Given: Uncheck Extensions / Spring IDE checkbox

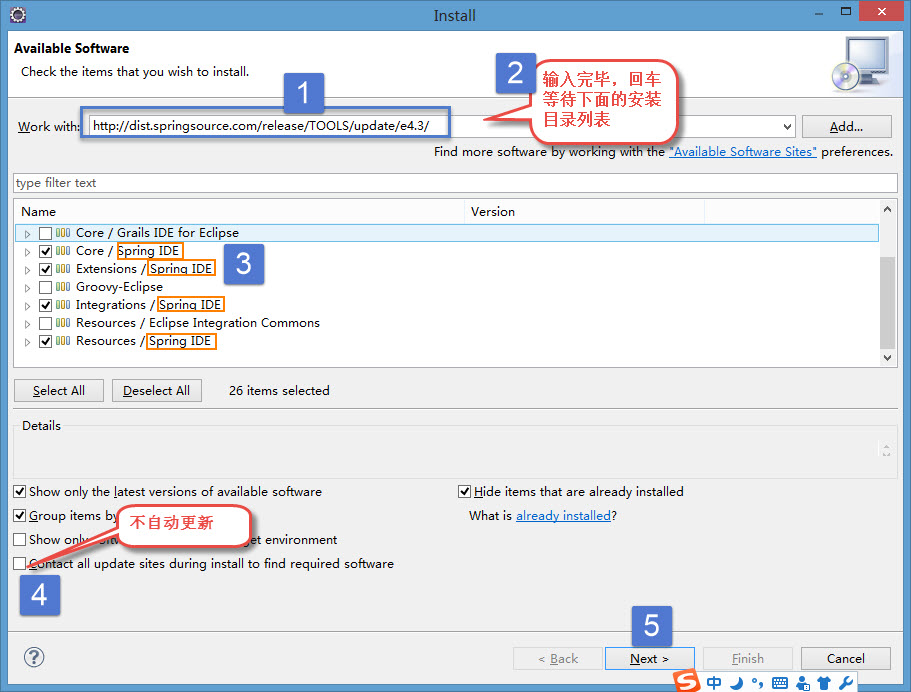Looking at the screenshot, I should click(45, 270).
